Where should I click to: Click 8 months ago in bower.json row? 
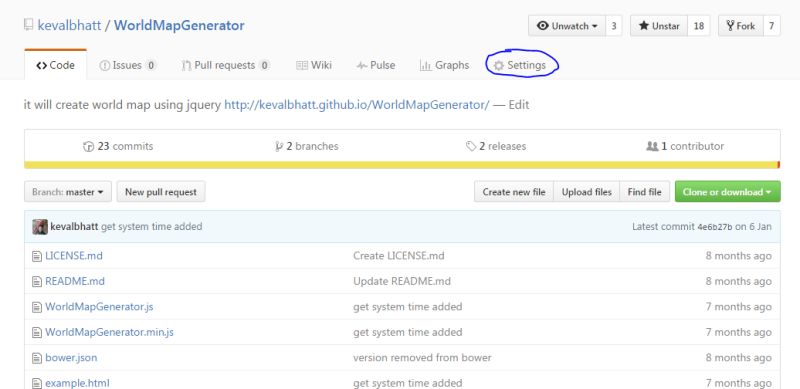click(738, 358)
